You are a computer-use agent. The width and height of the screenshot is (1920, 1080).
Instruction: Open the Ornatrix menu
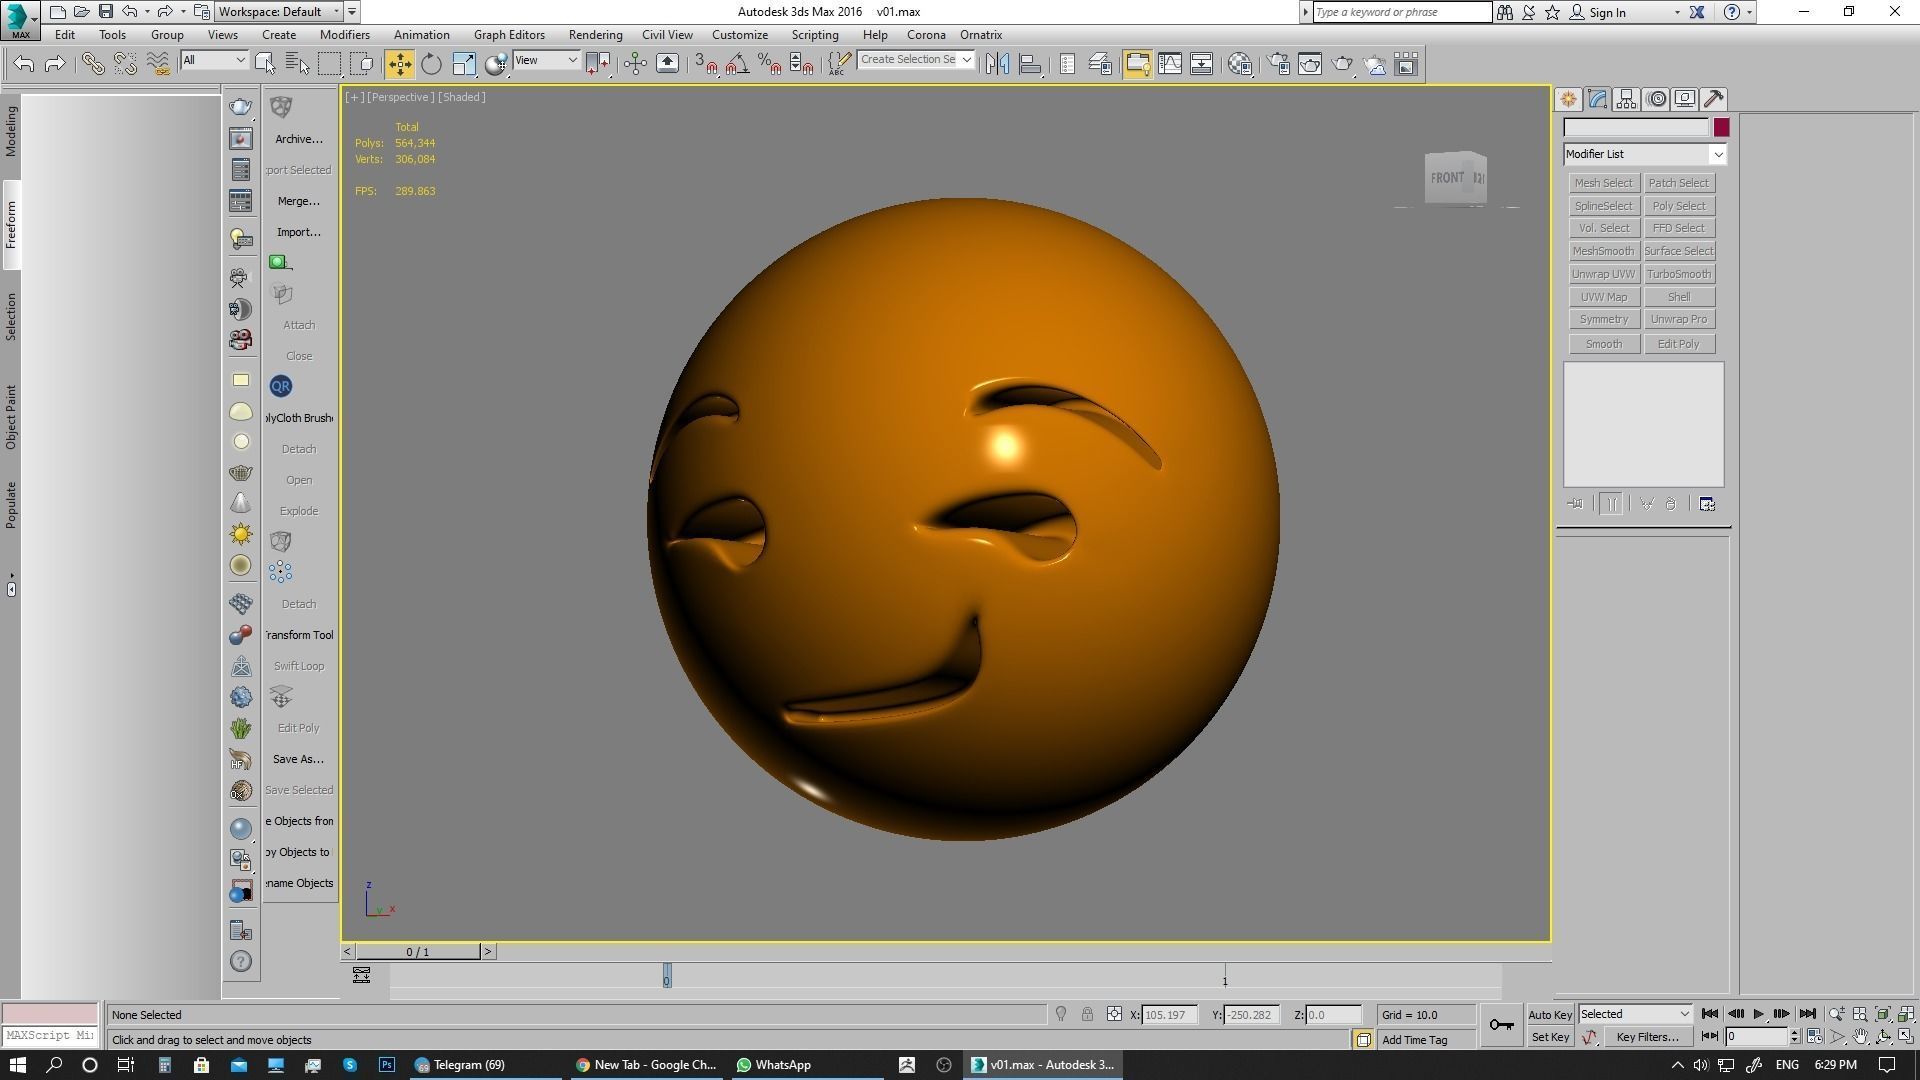pyautogui.click(x=981, y=35)
